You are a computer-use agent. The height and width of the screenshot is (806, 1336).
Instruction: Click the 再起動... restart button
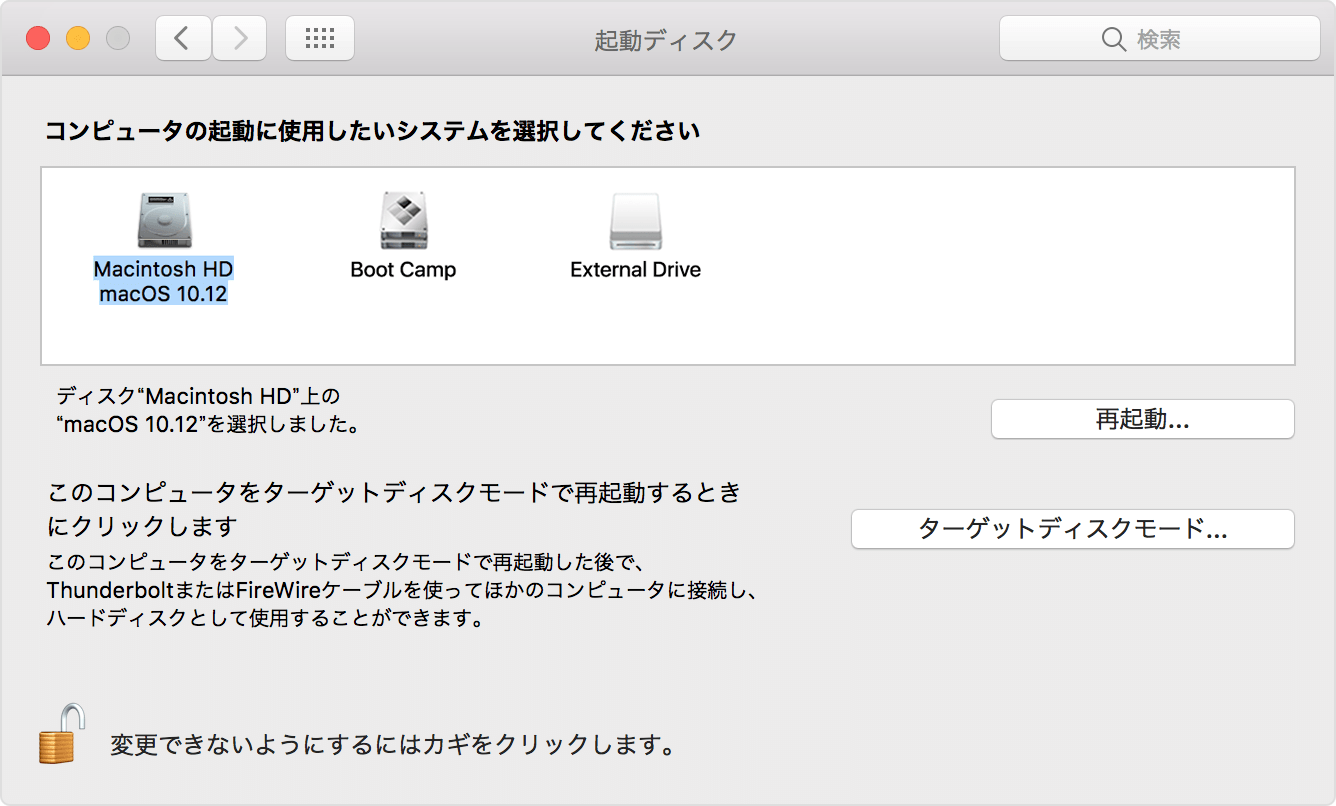[x=1143, y=419]
